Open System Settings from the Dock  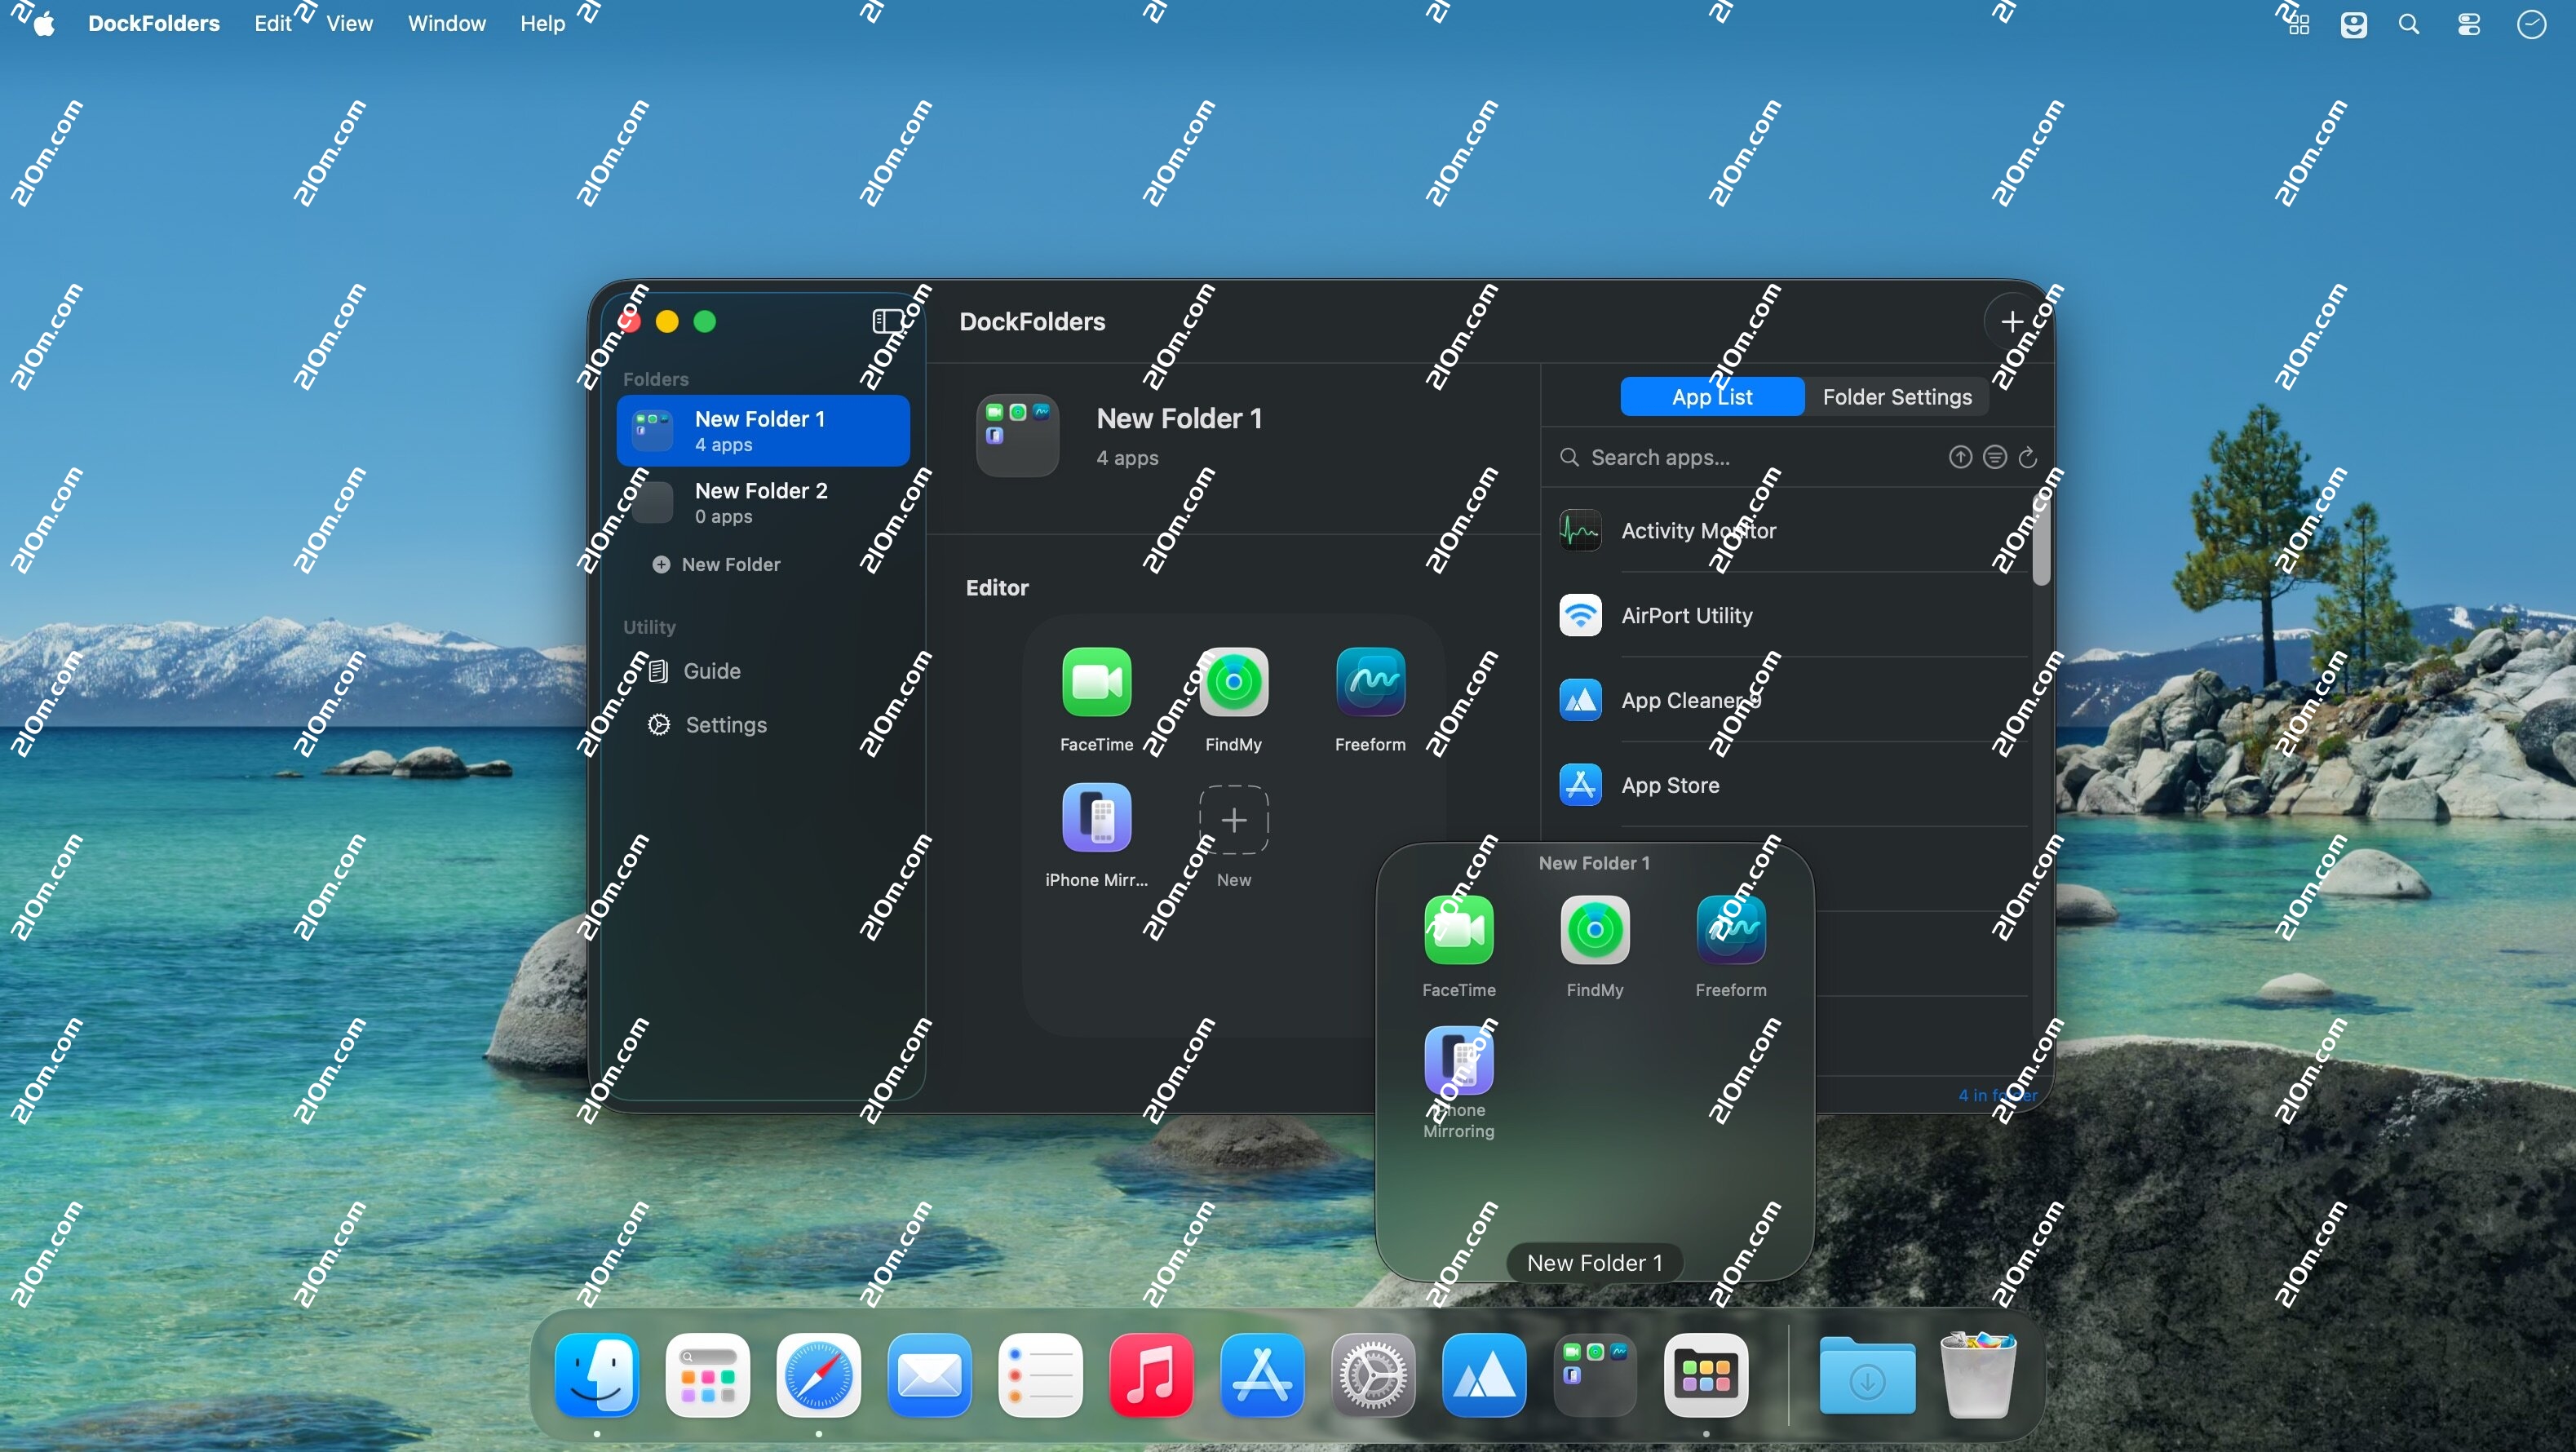click(1374, 1375)
